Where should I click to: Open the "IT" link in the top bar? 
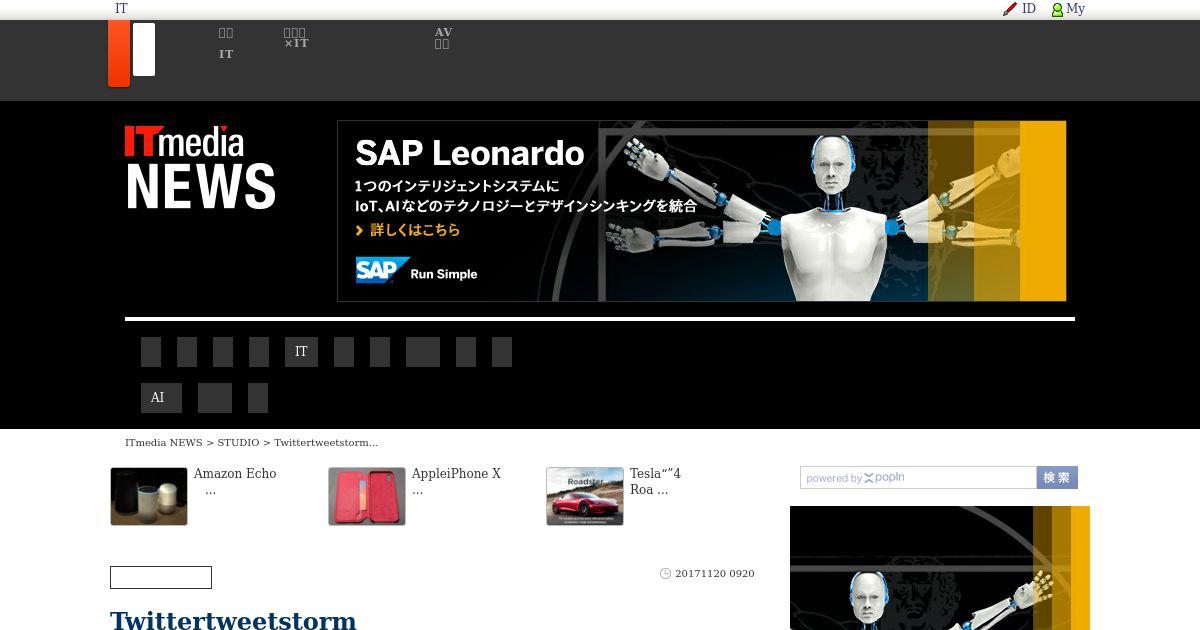[121, 9]
